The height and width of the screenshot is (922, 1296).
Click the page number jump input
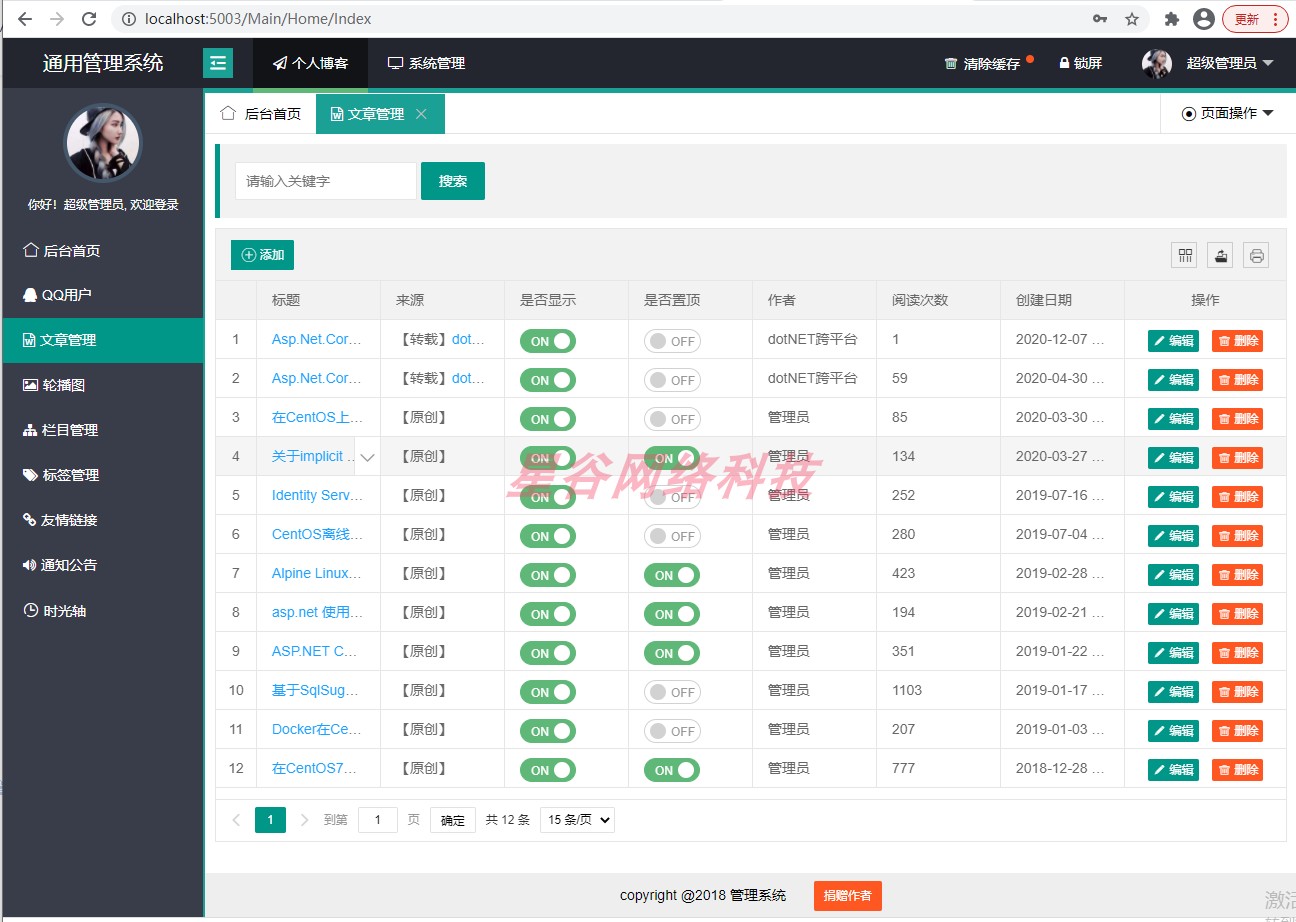[x=378, y=820]
